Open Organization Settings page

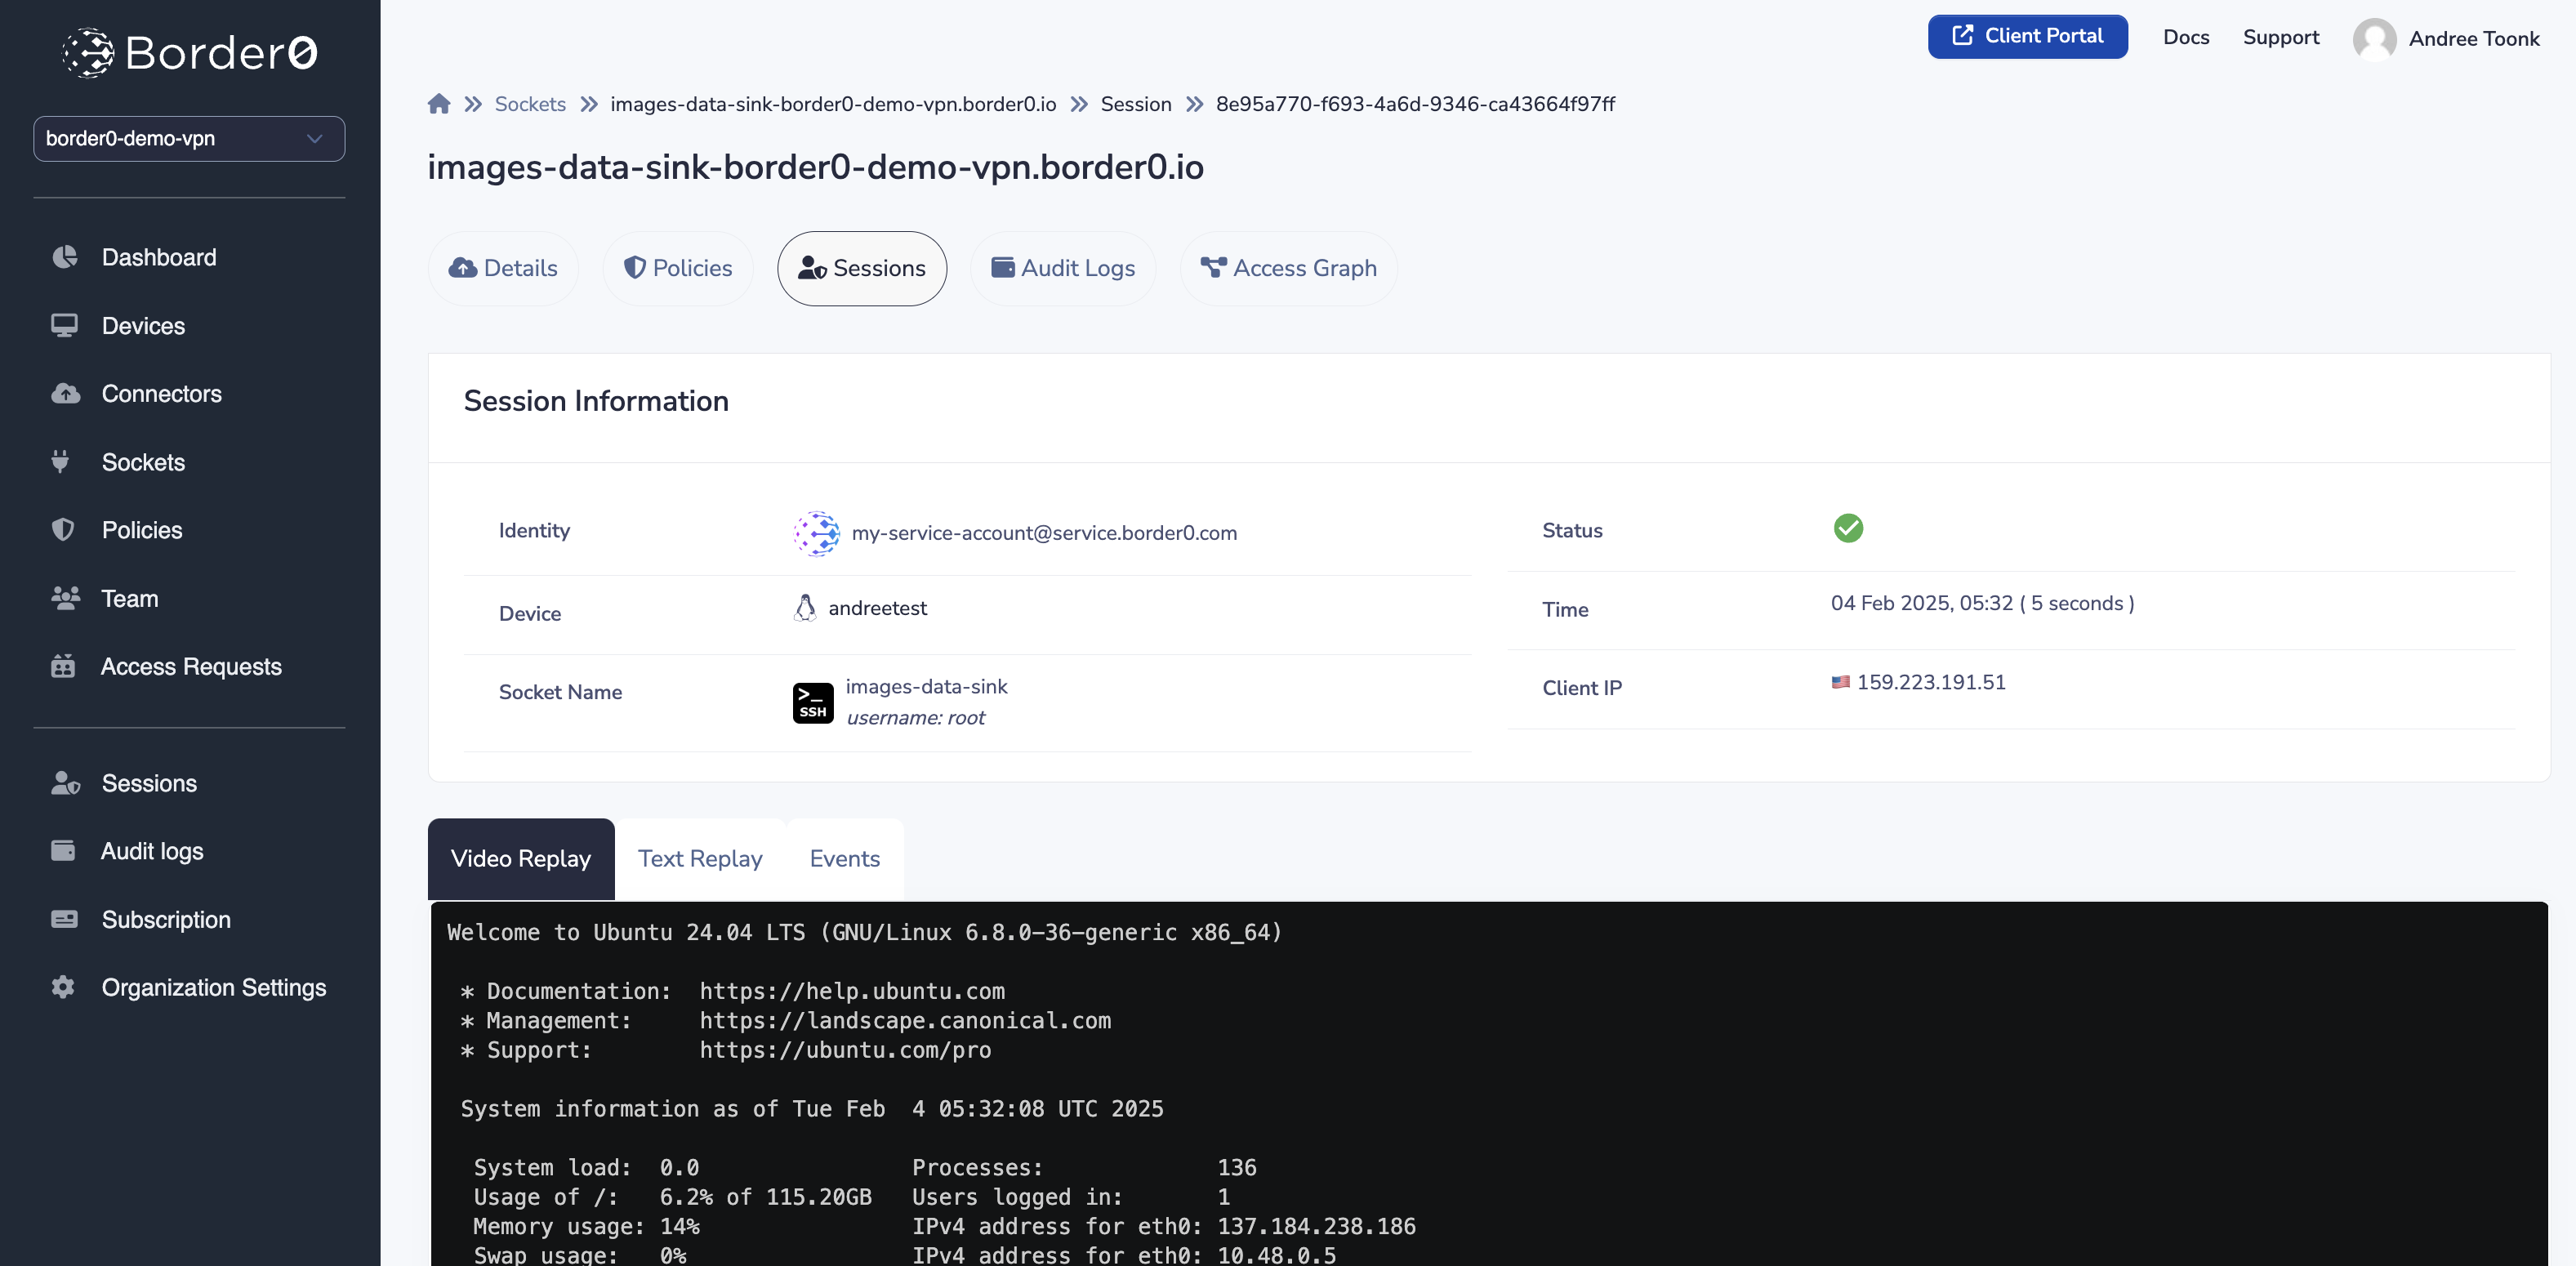(x=214, y=988)
